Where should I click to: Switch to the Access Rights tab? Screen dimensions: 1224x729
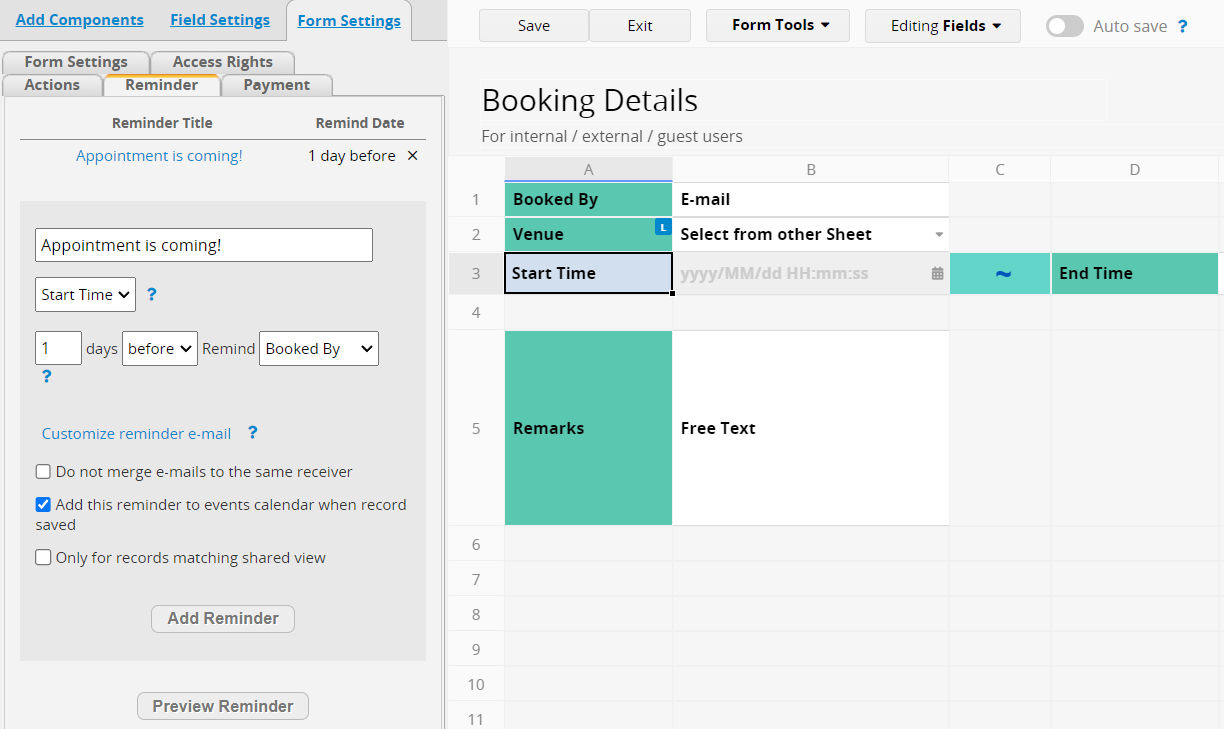tap(222, 62)
